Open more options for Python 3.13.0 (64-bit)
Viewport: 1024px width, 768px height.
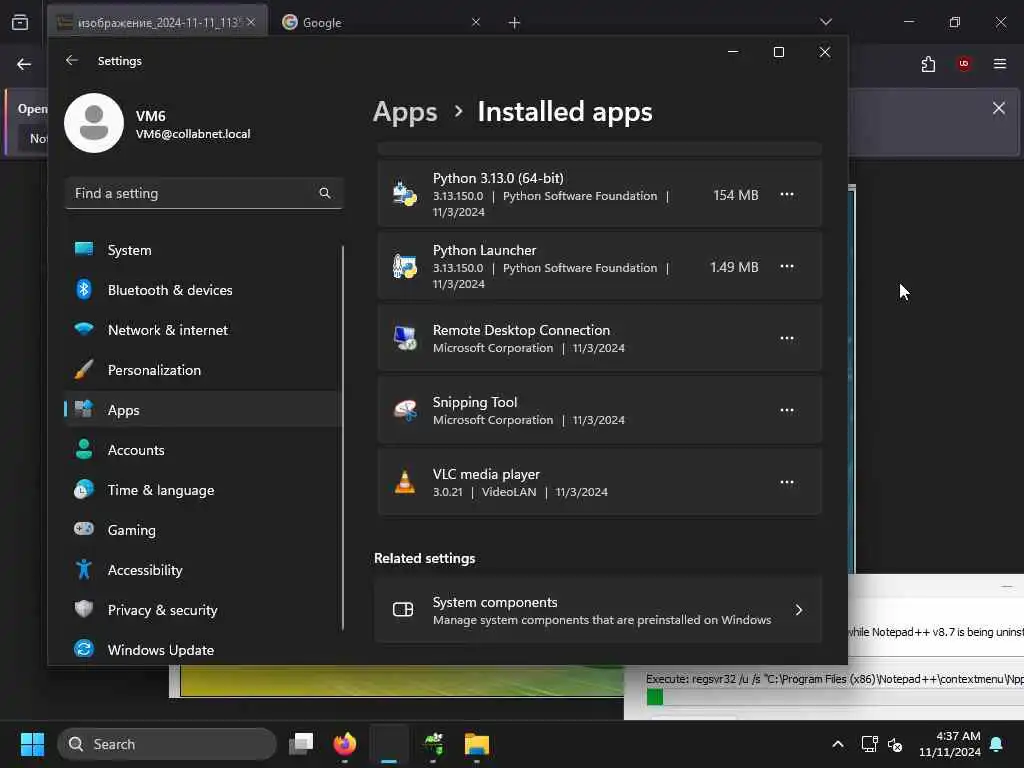(787, 195)
